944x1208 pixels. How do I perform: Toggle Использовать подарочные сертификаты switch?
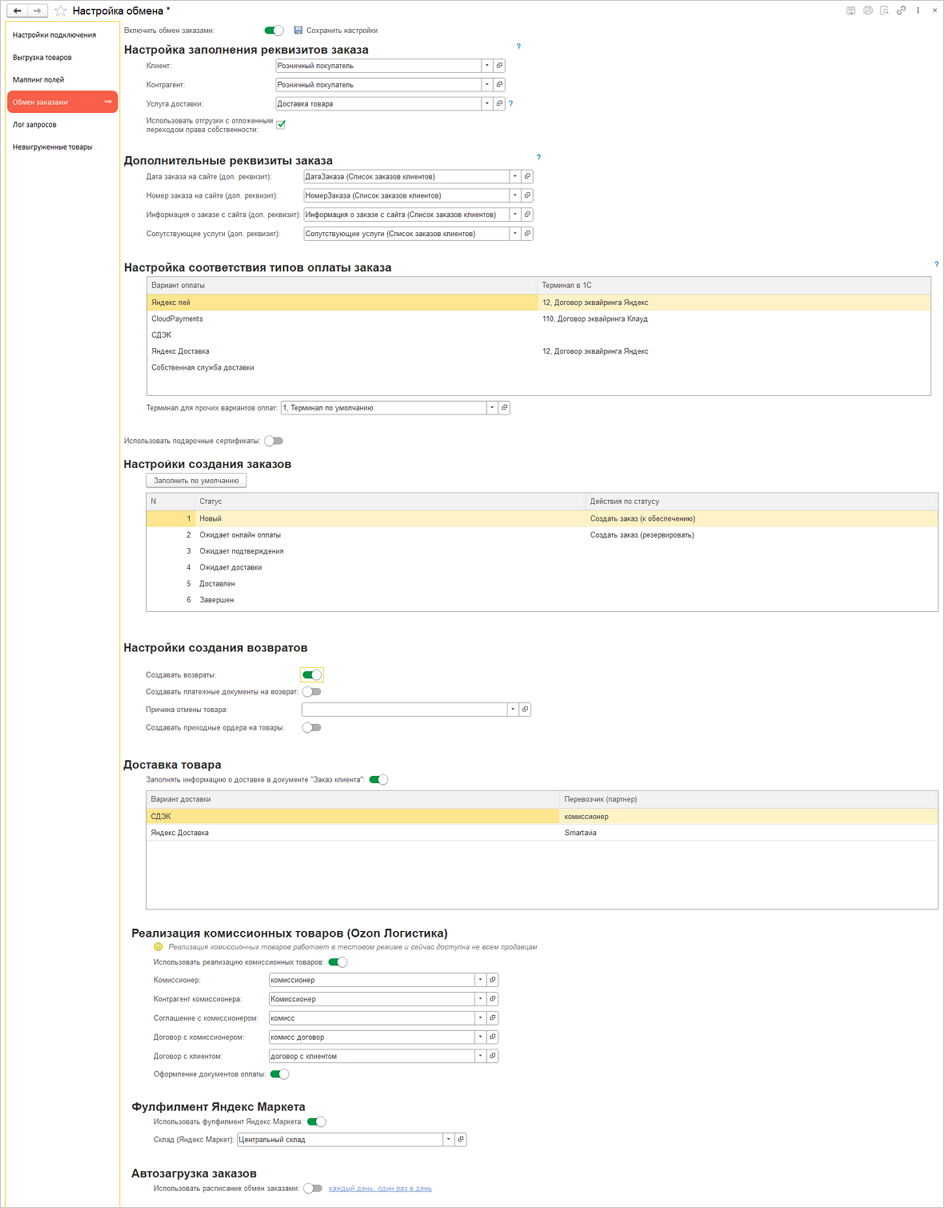[273, 441]
